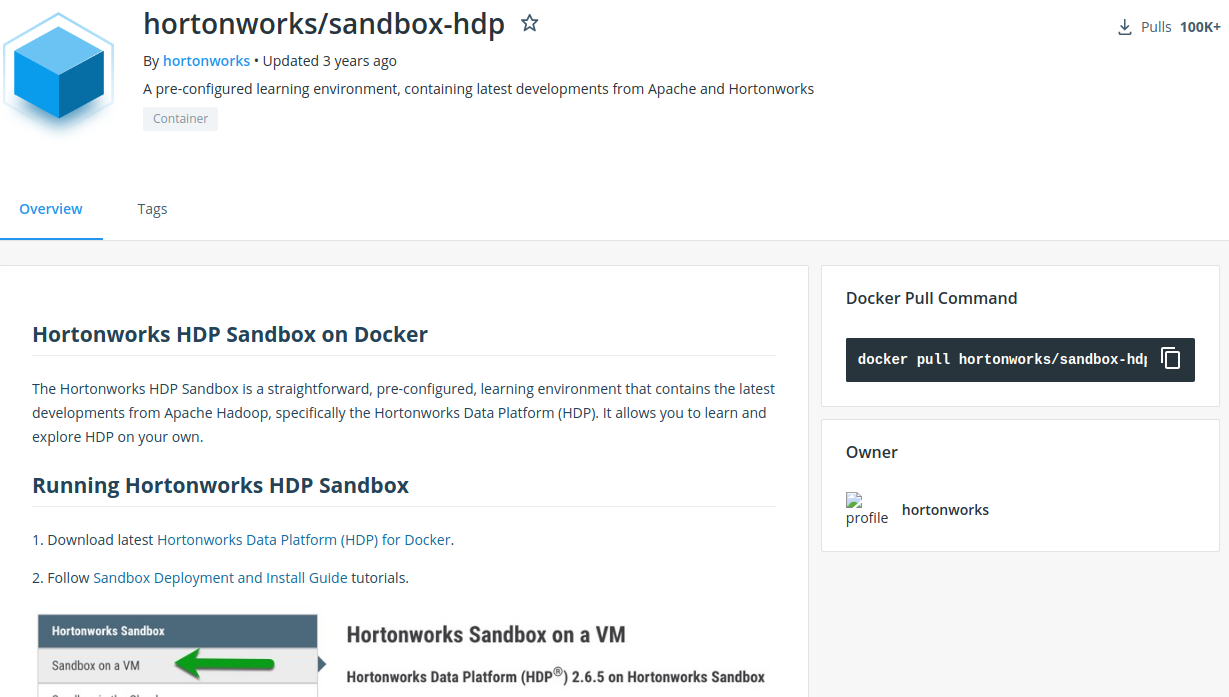
Task: Open Hortonworks Data Platform (HDP) for Docker link
Action: pos(304,540)
